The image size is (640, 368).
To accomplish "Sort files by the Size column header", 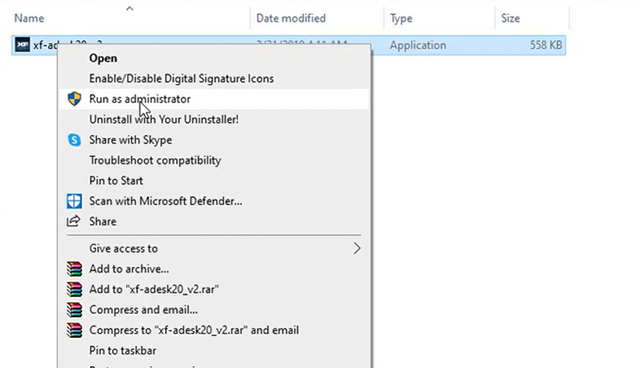I will [x=510, y=18].
